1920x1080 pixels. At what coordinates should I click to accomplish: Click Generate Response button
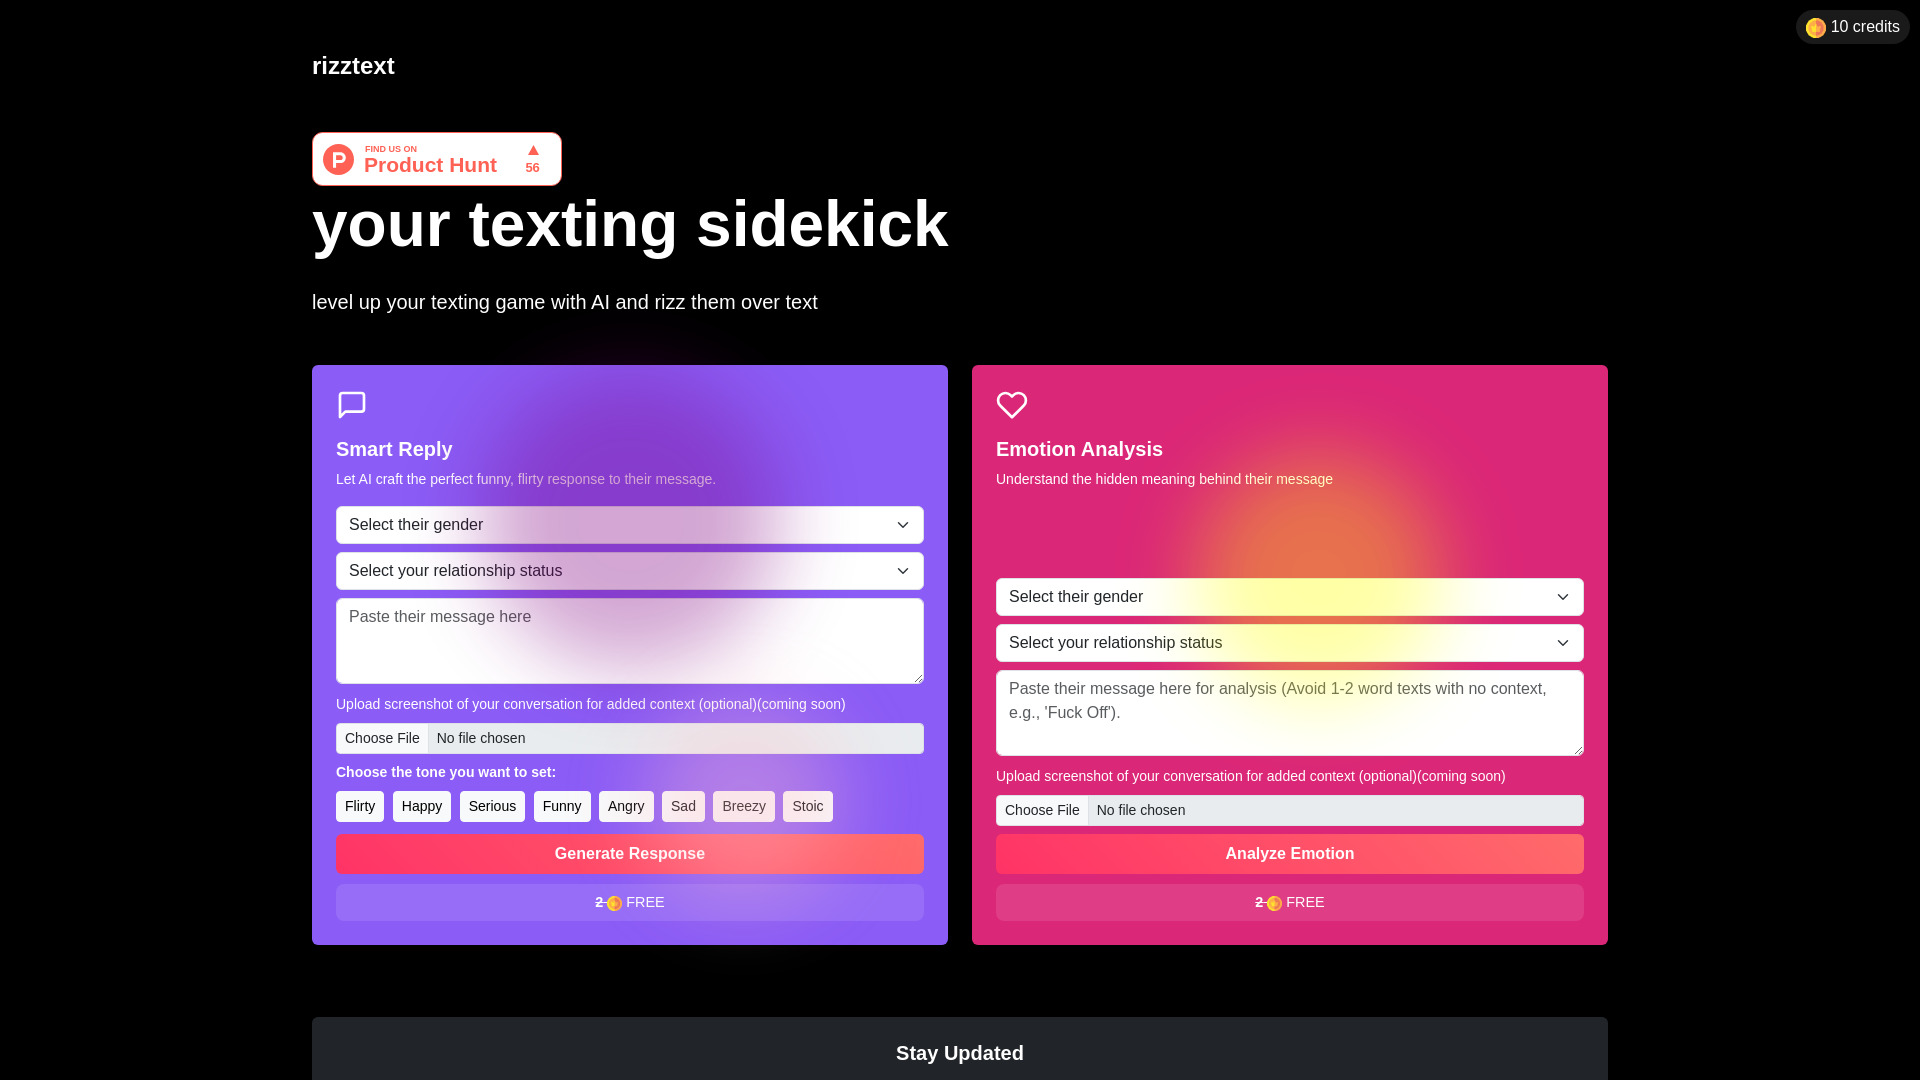[629, 853]
